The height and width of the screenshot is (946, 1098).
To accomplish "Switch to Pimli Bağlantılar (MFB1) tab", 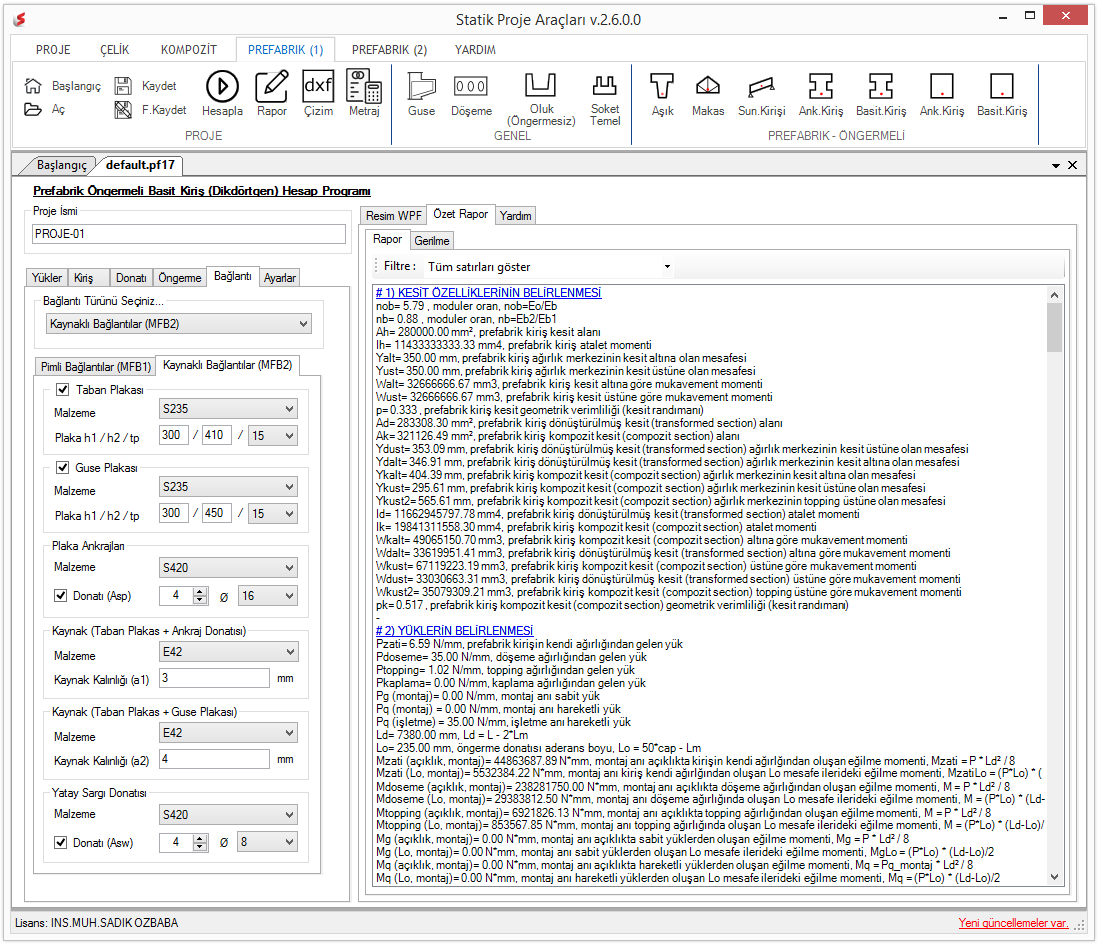I will [96, 366].
